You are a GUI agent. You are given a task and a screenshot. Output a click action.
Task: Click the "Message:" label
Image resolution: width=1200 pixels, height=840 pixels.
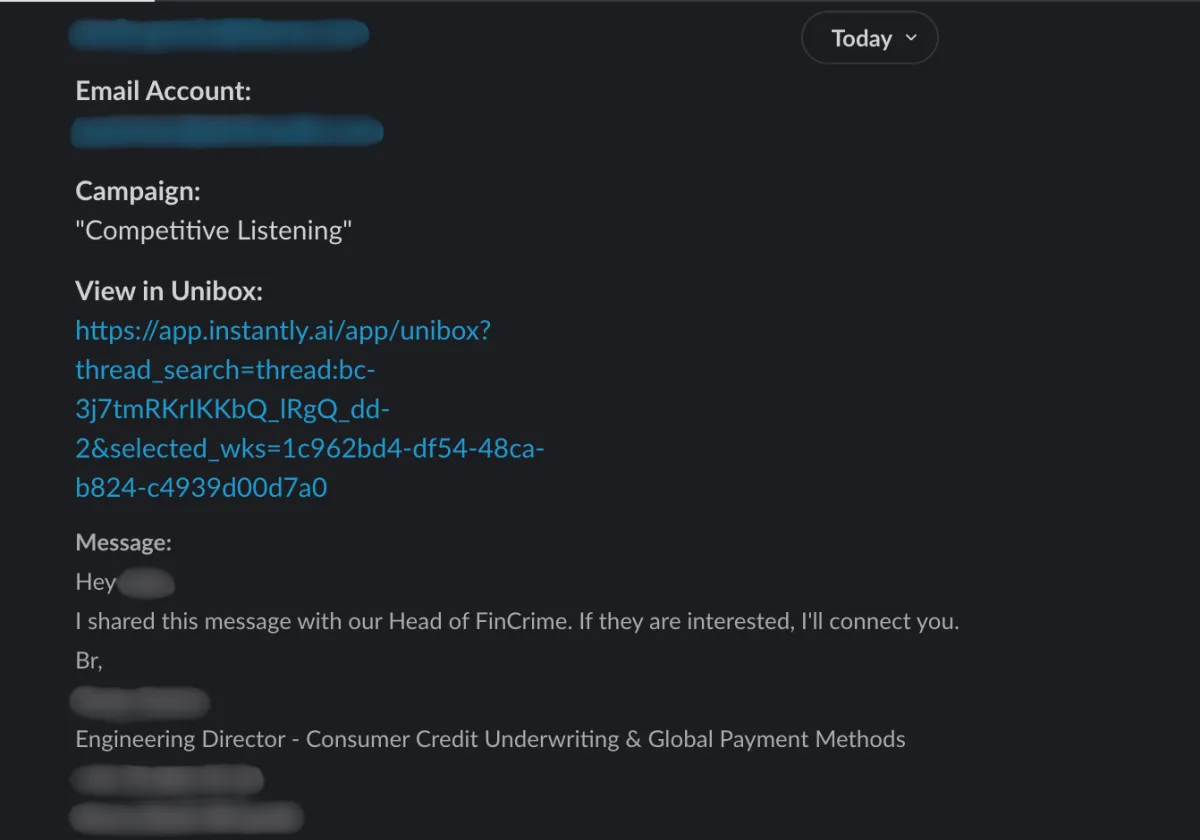coord(124,543)
